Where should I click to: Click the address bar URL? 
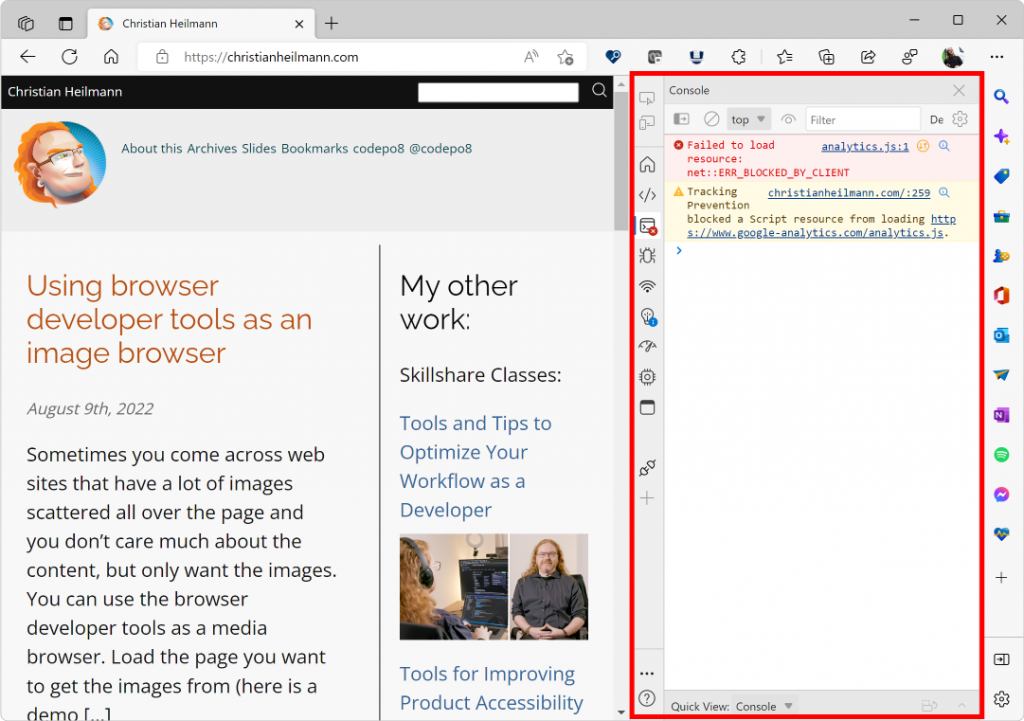coord(271,57)
